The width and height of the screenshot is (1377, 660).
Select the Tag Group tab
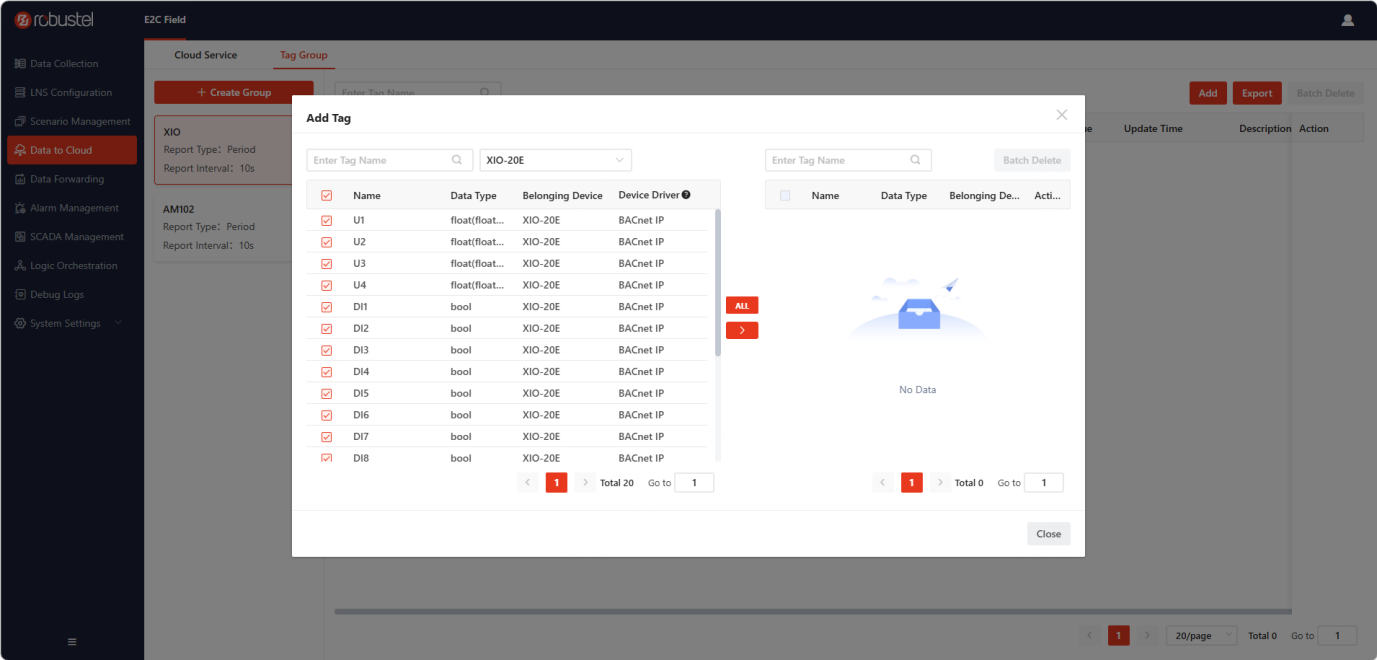click(x=304, y=55)
